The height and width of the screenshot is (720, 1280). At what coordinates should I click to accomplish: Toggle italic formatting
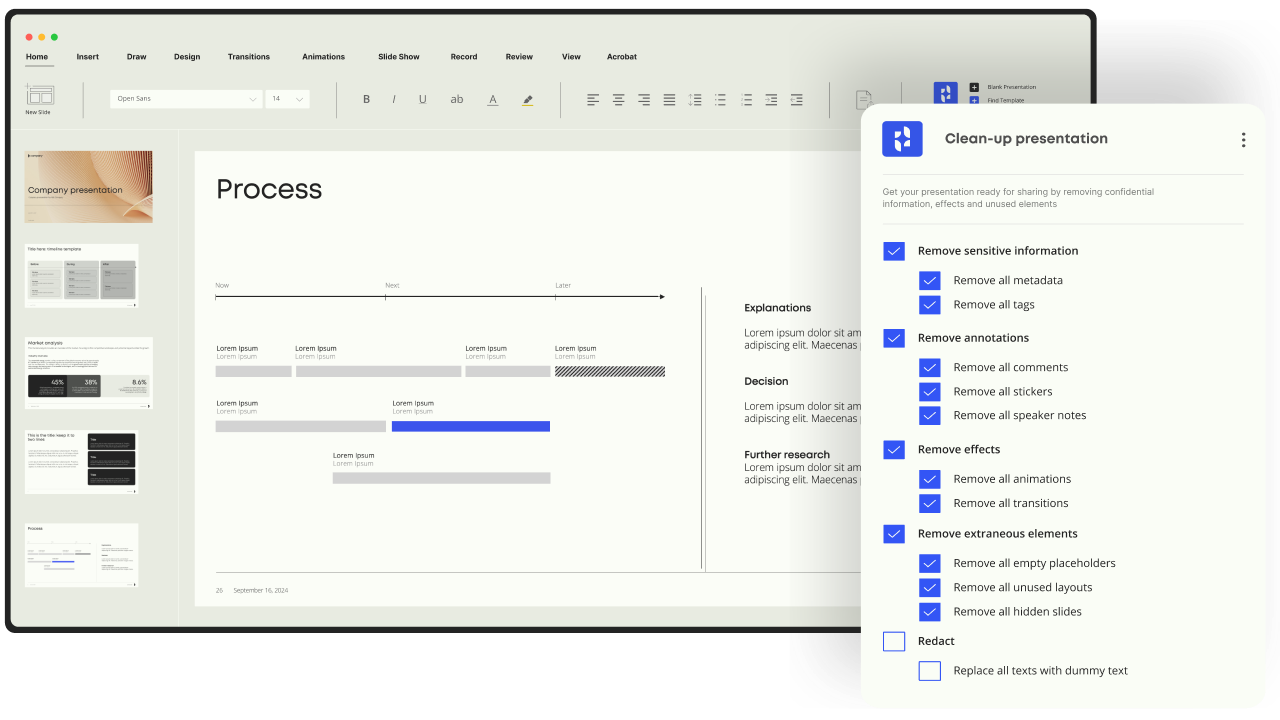[394, 99]
